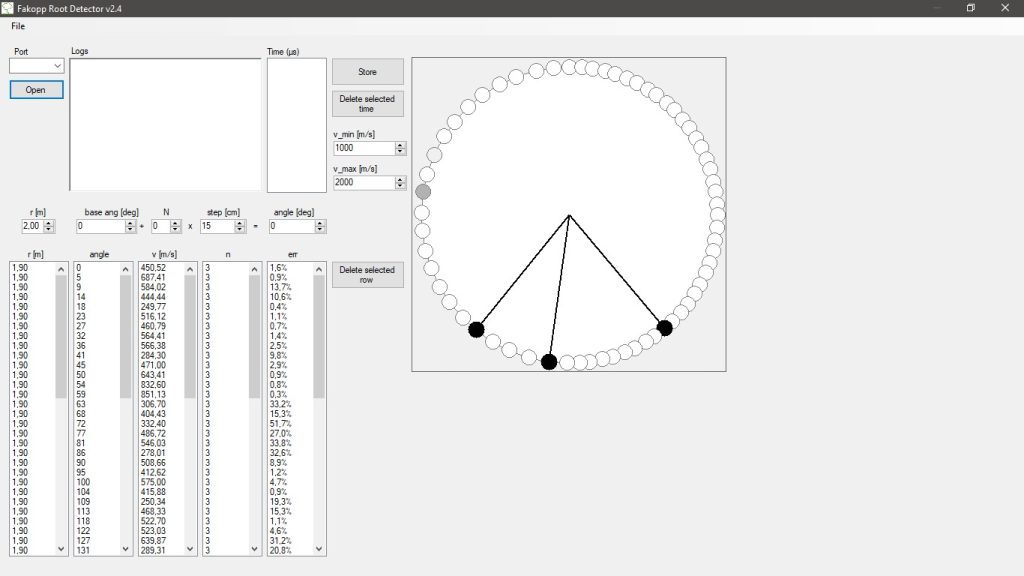Increase the r [m] radius stepper

coord(49,223)
